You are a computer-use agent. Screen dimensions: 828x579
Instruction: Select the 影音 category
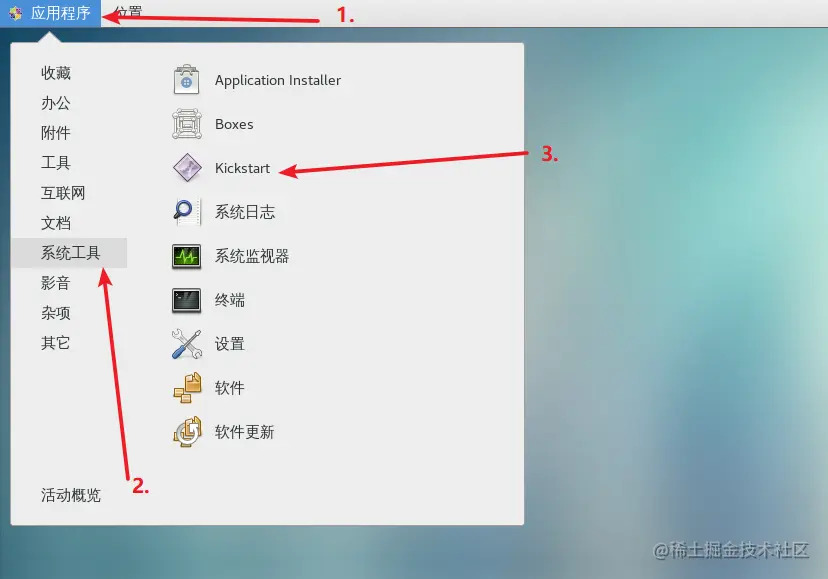point(56,283)
